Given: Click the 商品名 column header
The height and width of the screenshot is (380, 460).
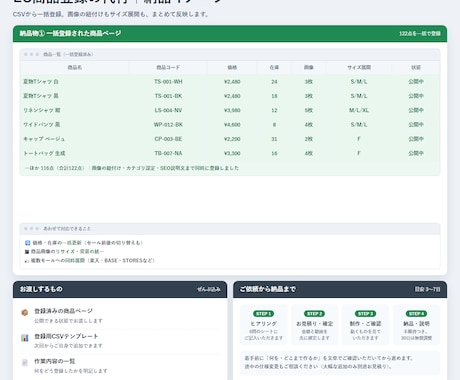Looking at the screenshot, I should tap(75, 67).
